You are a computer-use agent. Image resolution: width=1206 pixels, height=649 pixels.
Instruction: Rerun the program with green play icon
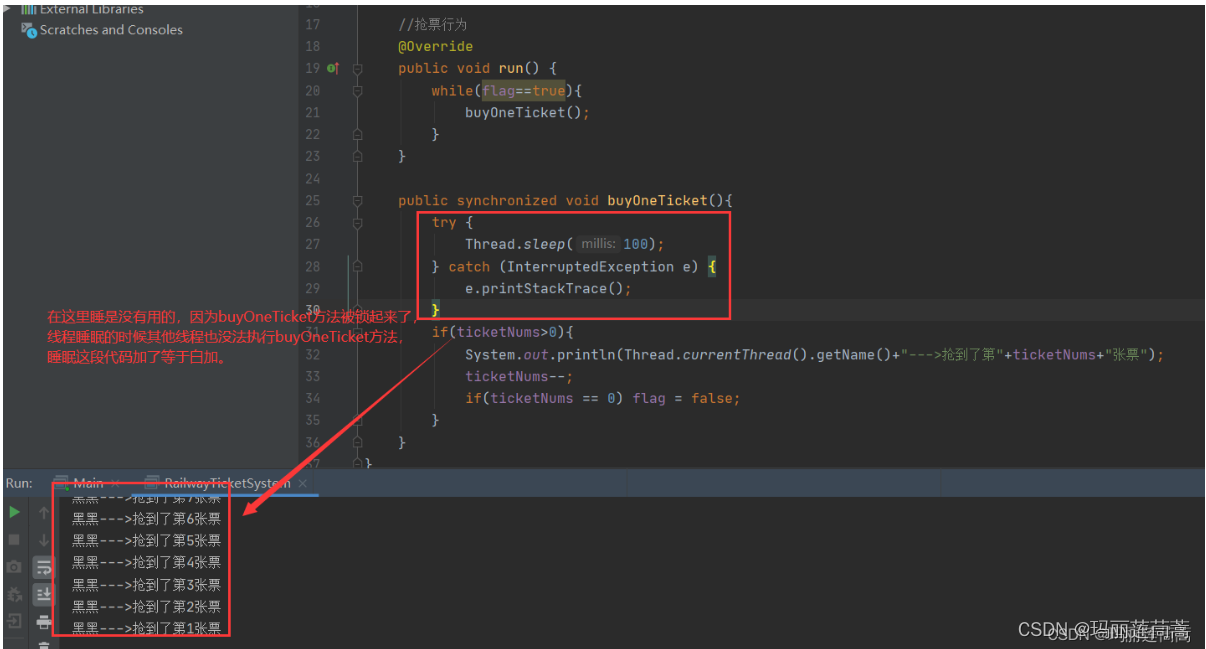[13, 512]
